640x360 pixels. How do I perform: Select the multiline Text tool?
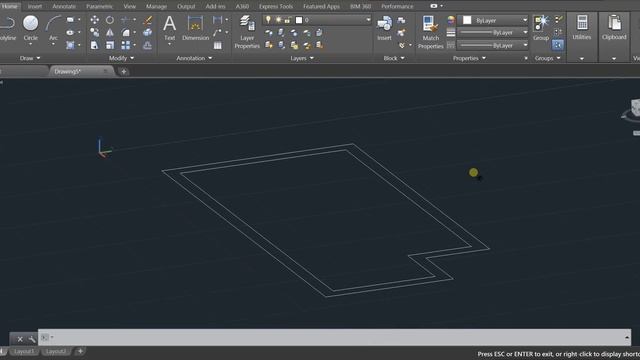(169, 28)
